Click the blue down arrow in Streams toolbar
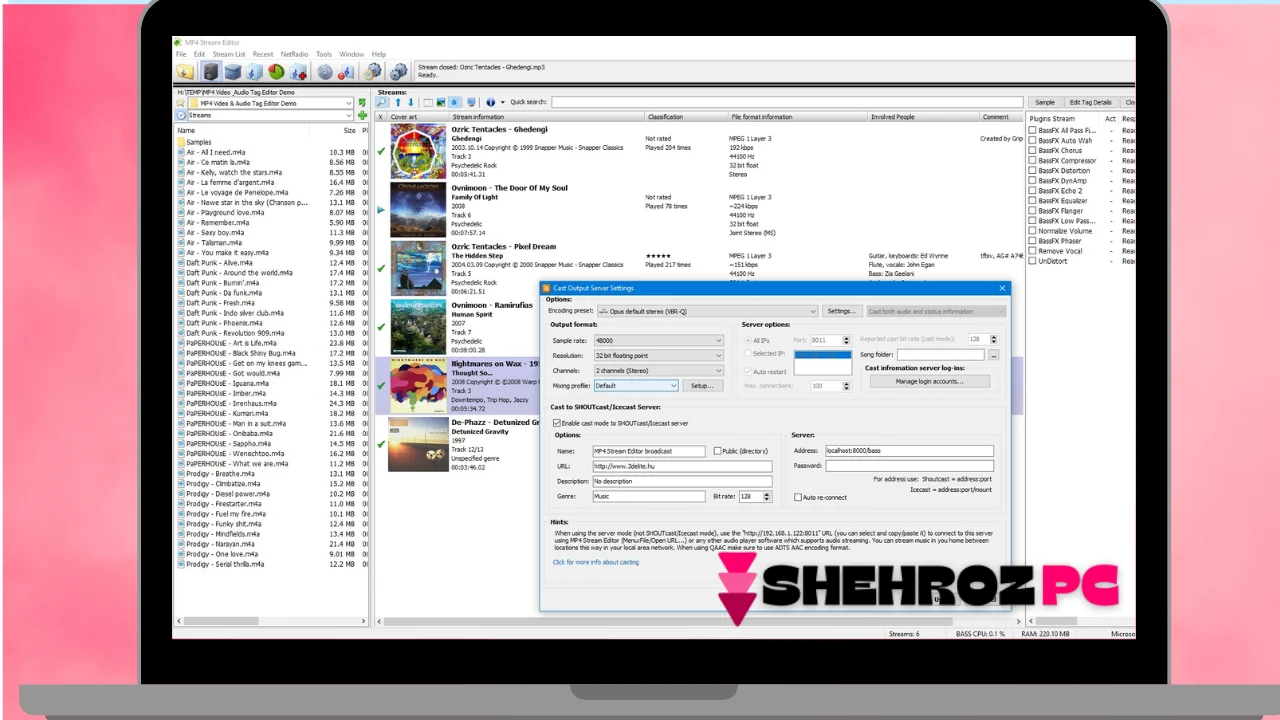 tap(410, 102)
